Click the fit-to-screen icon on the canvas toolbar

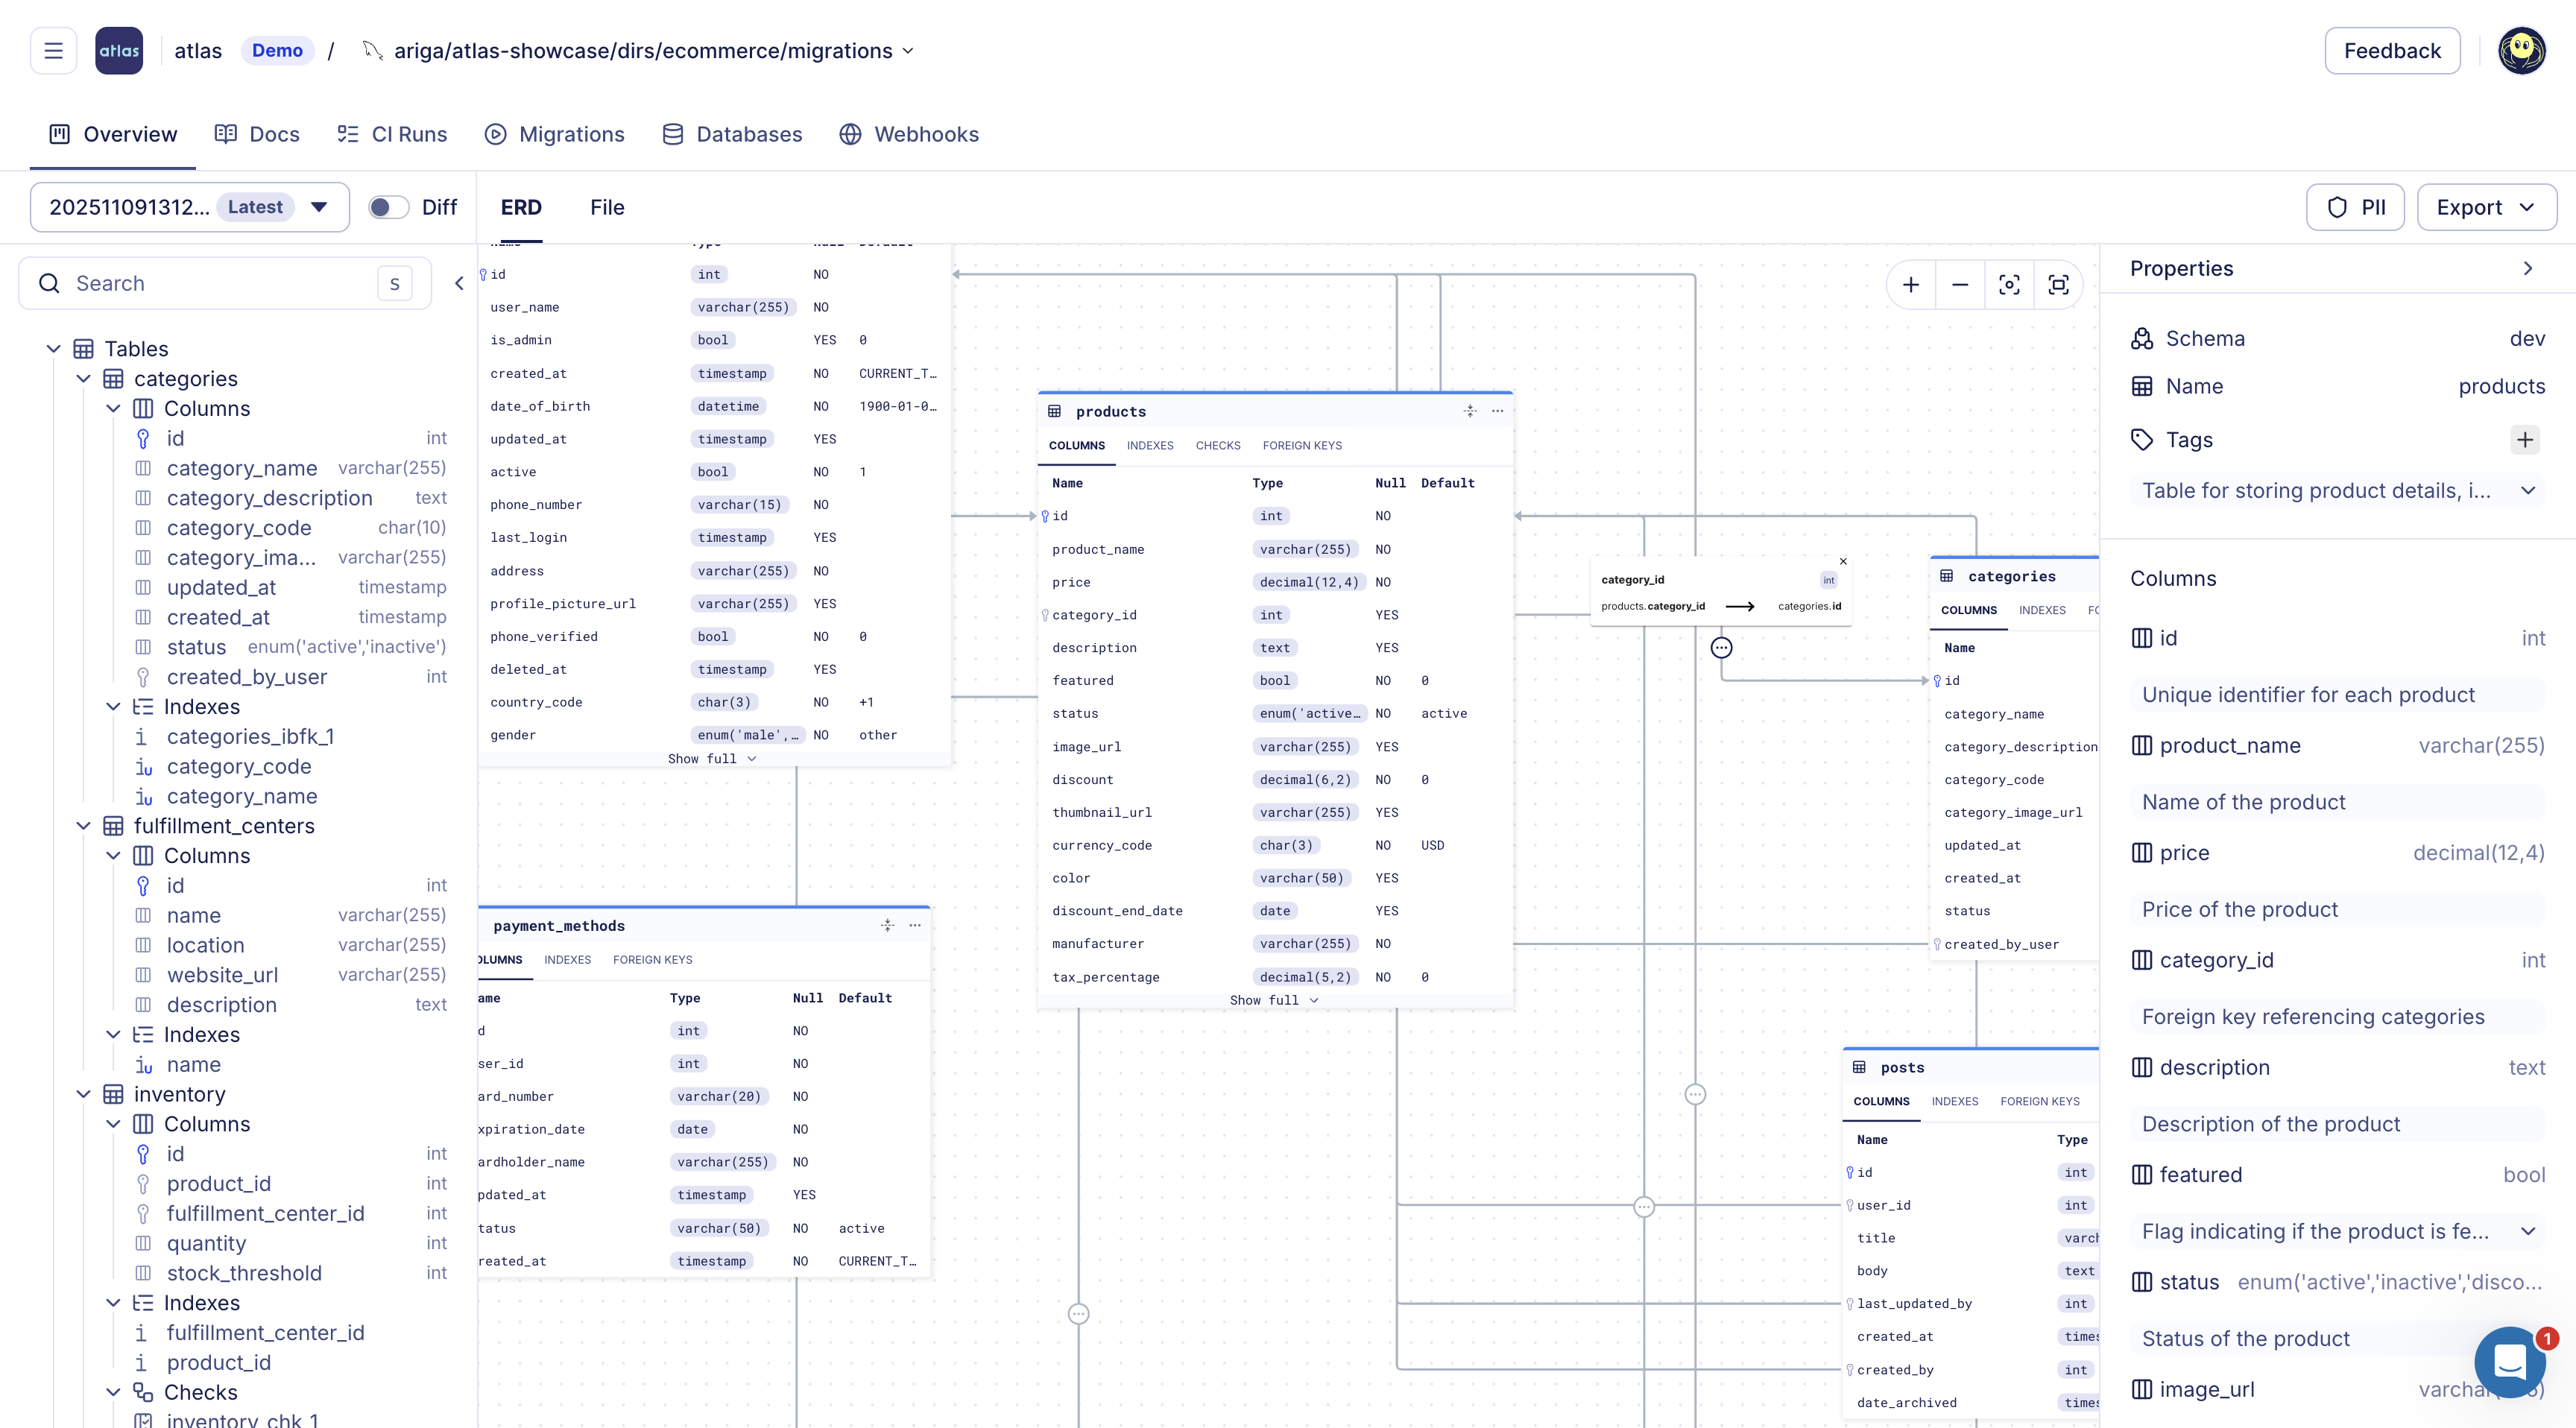click(2059, 284)
